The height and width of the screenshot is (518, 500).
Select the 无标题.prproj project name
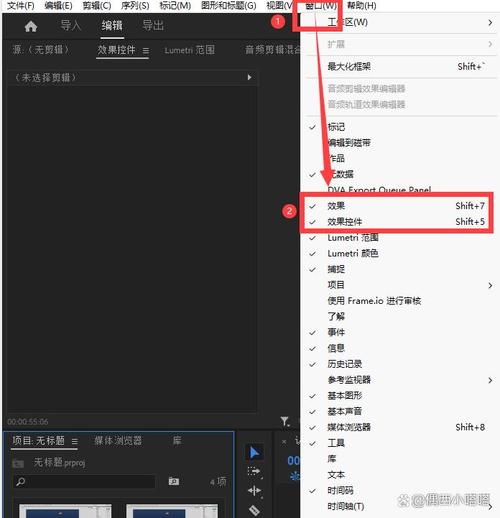(x=59, y=462)
